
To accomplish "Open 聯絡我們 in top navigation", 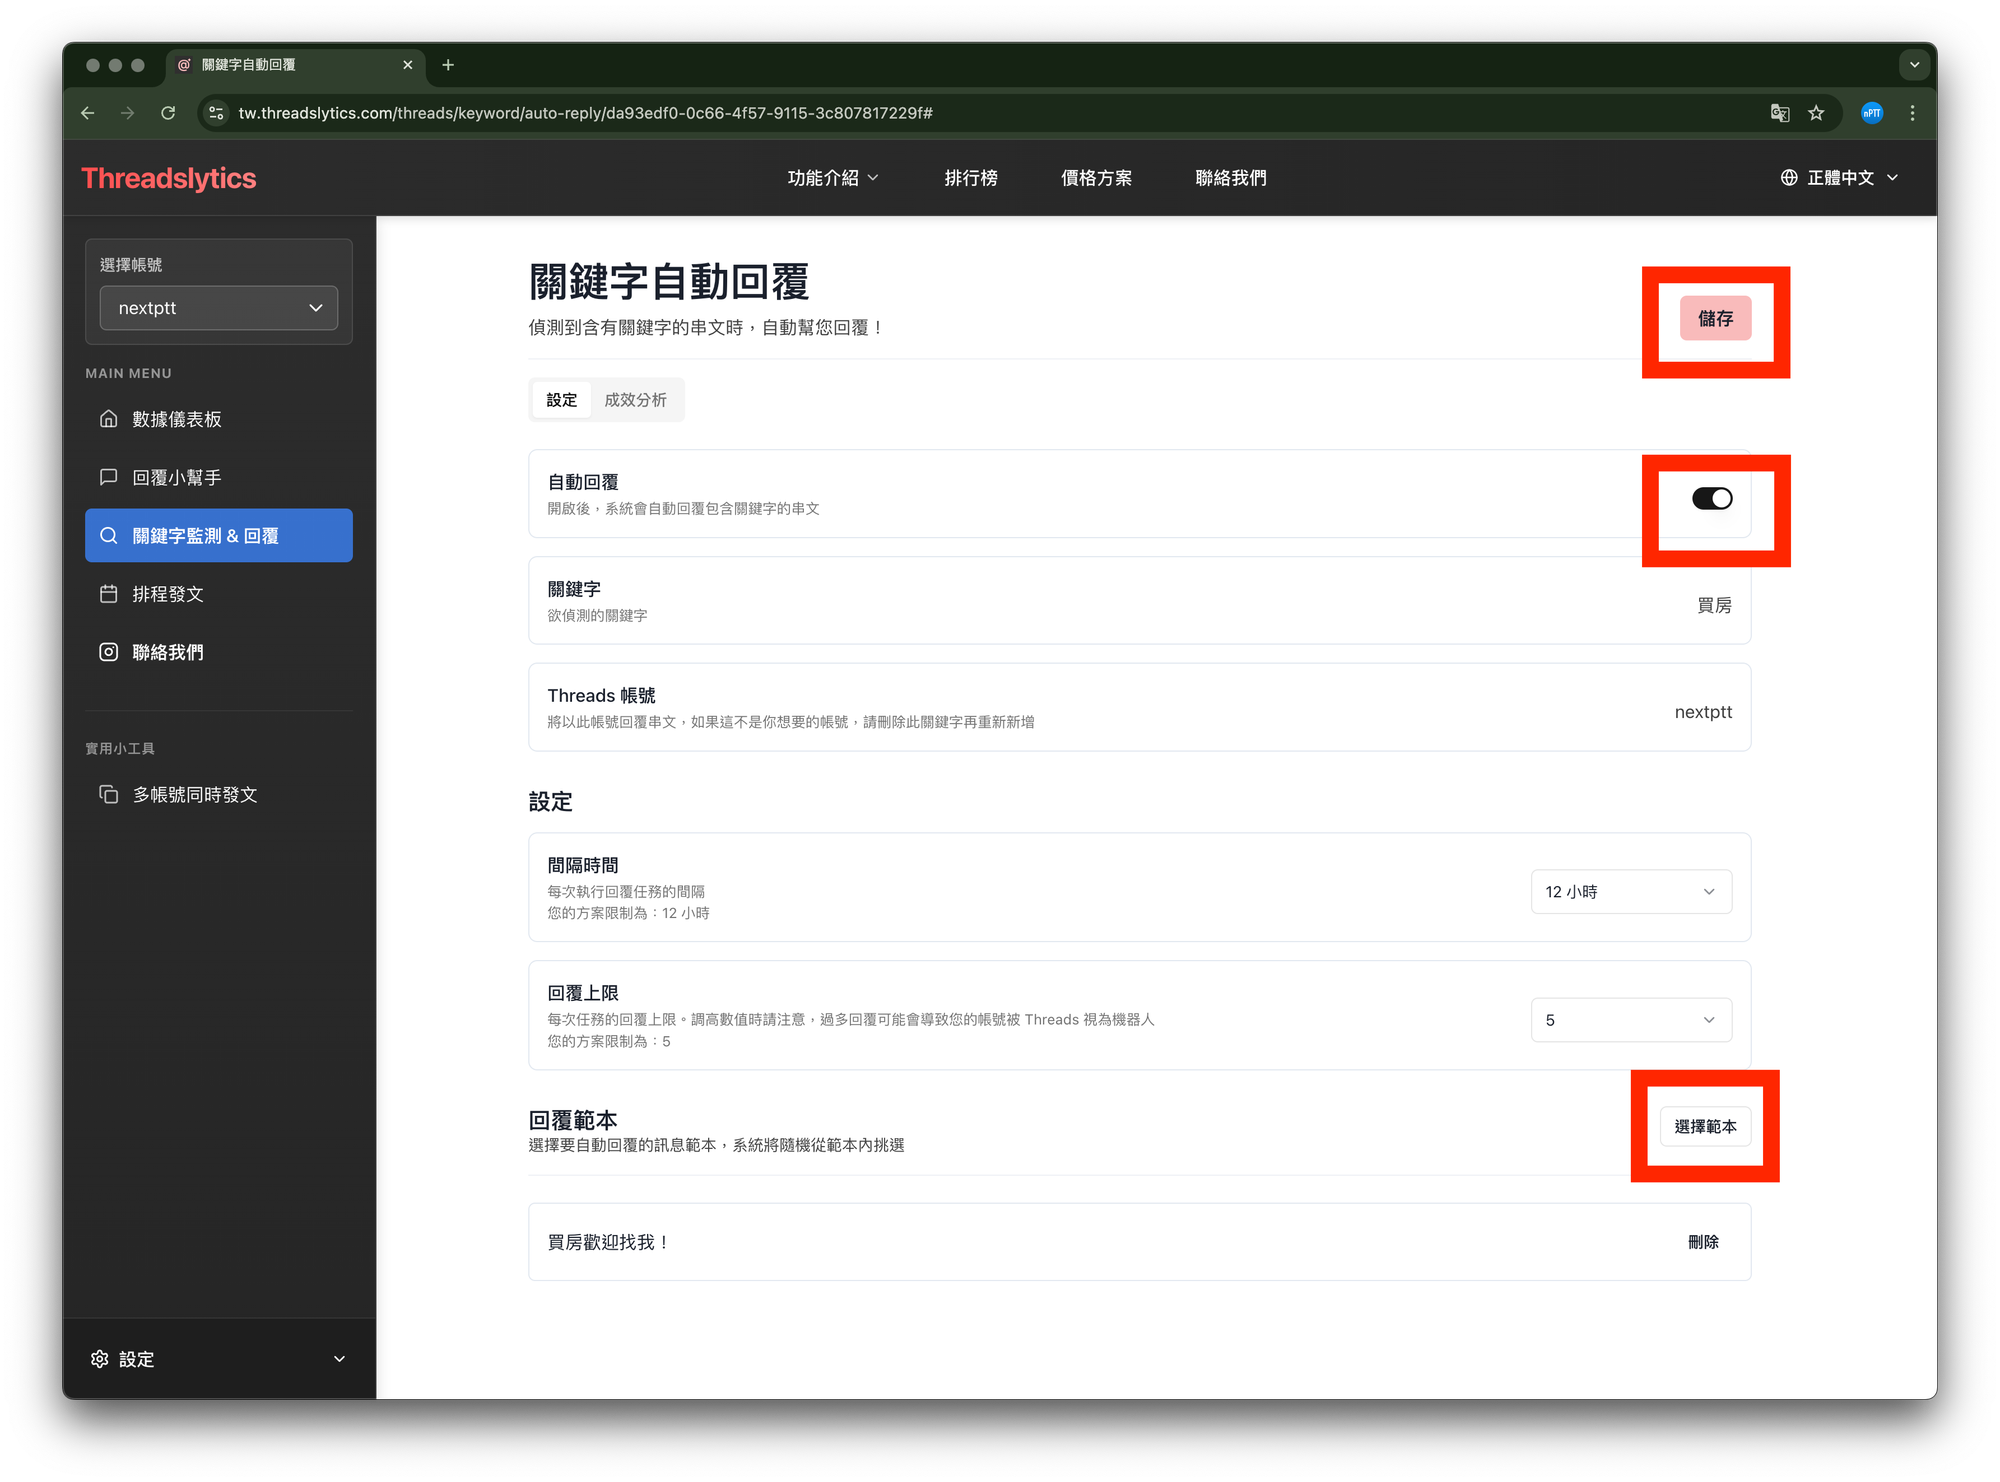I will coord(1230,178).
